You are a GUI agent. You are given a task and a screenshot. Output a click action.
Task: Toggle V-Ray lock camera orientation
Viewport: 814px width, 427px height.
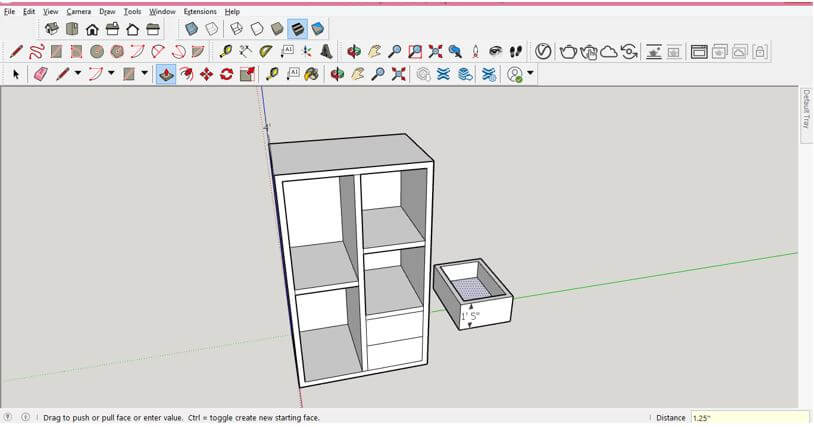pos(760,51)
